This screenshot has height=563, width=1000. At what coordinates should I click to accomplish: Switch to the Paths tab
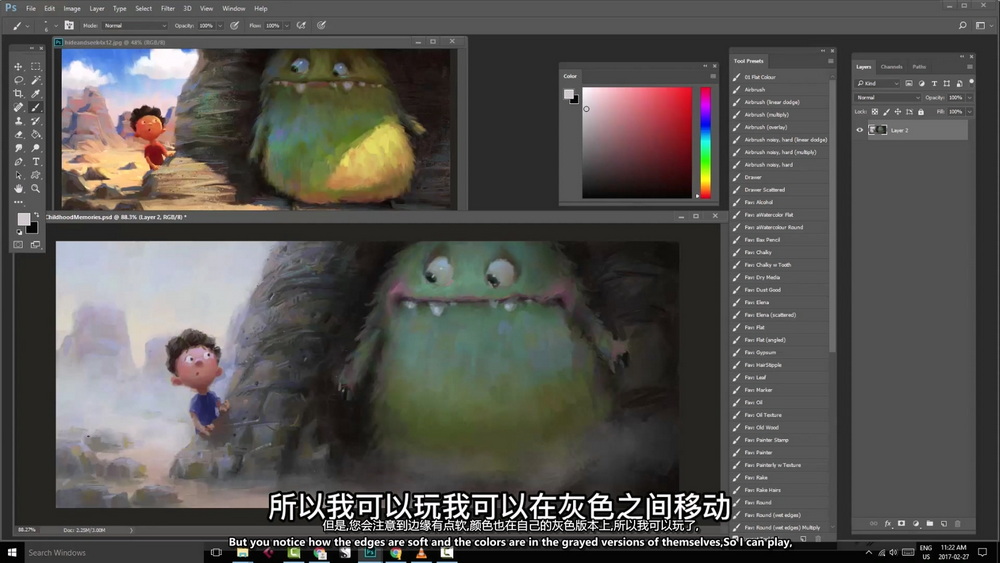919,66
